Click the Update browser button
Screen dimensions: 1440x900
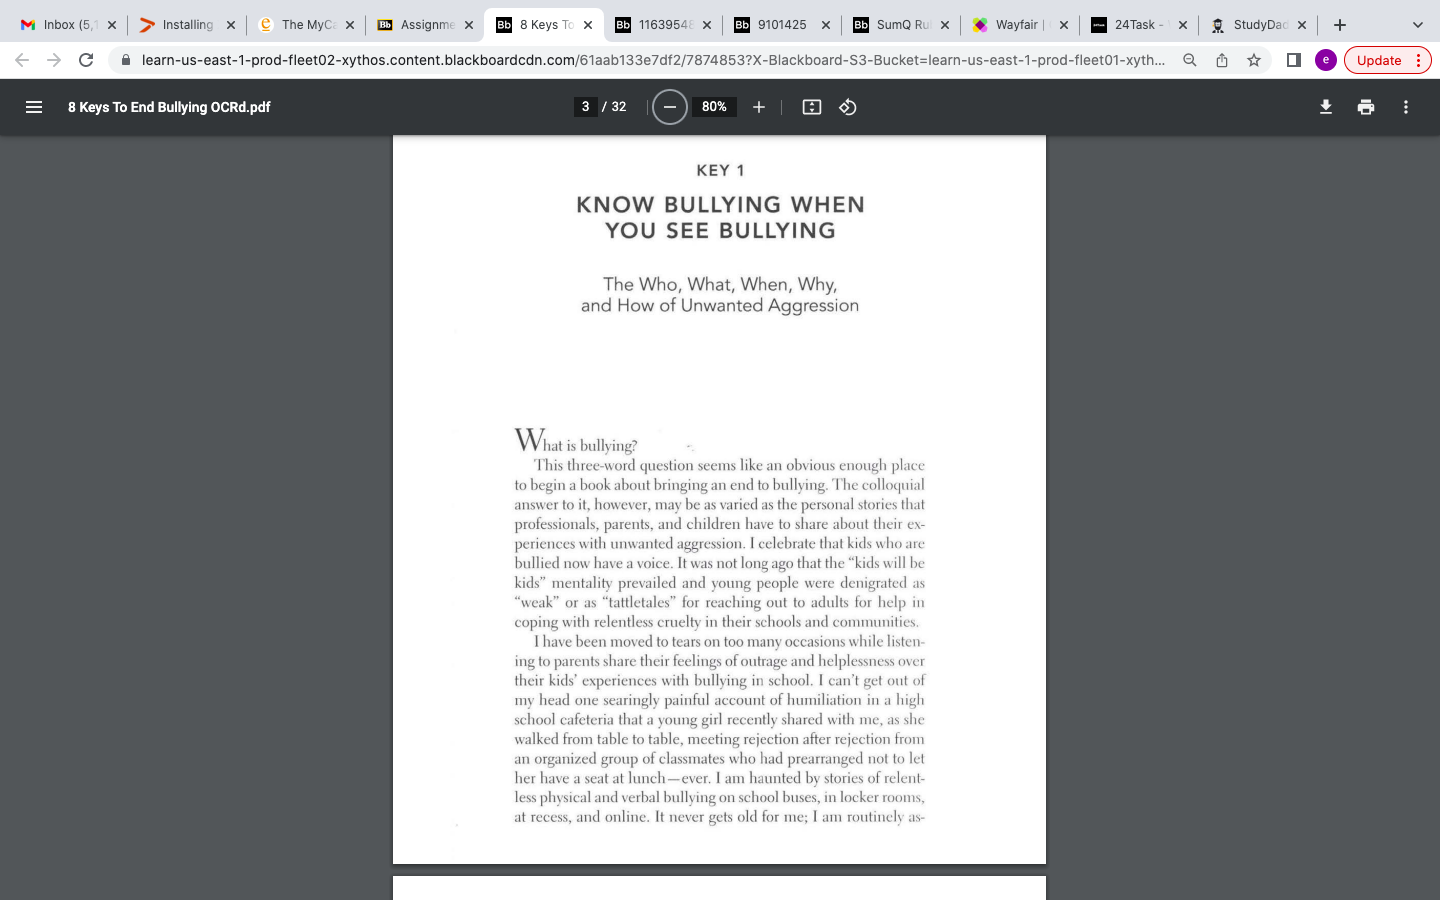pos(1379,60)
